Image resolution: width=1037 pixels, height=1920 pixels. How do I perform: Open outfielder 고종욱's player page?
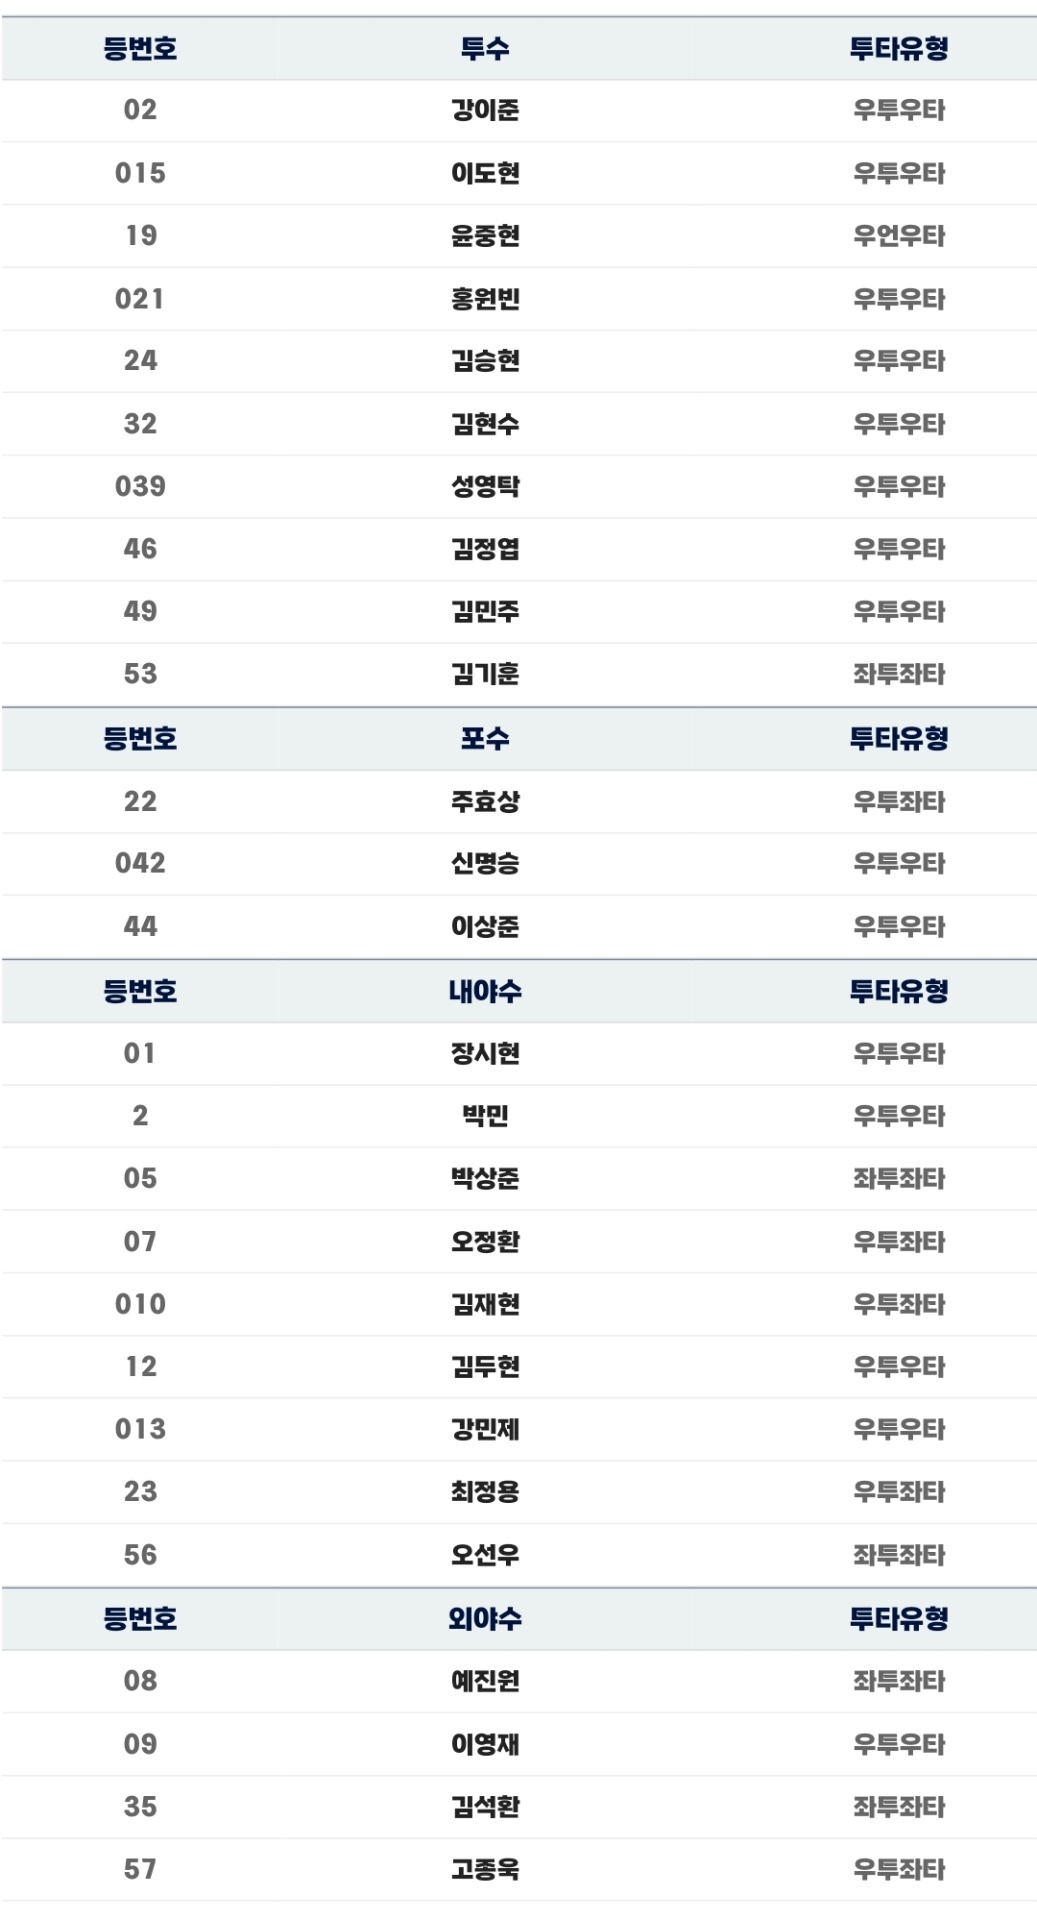pyautogui.click(x=485, y=1869)
